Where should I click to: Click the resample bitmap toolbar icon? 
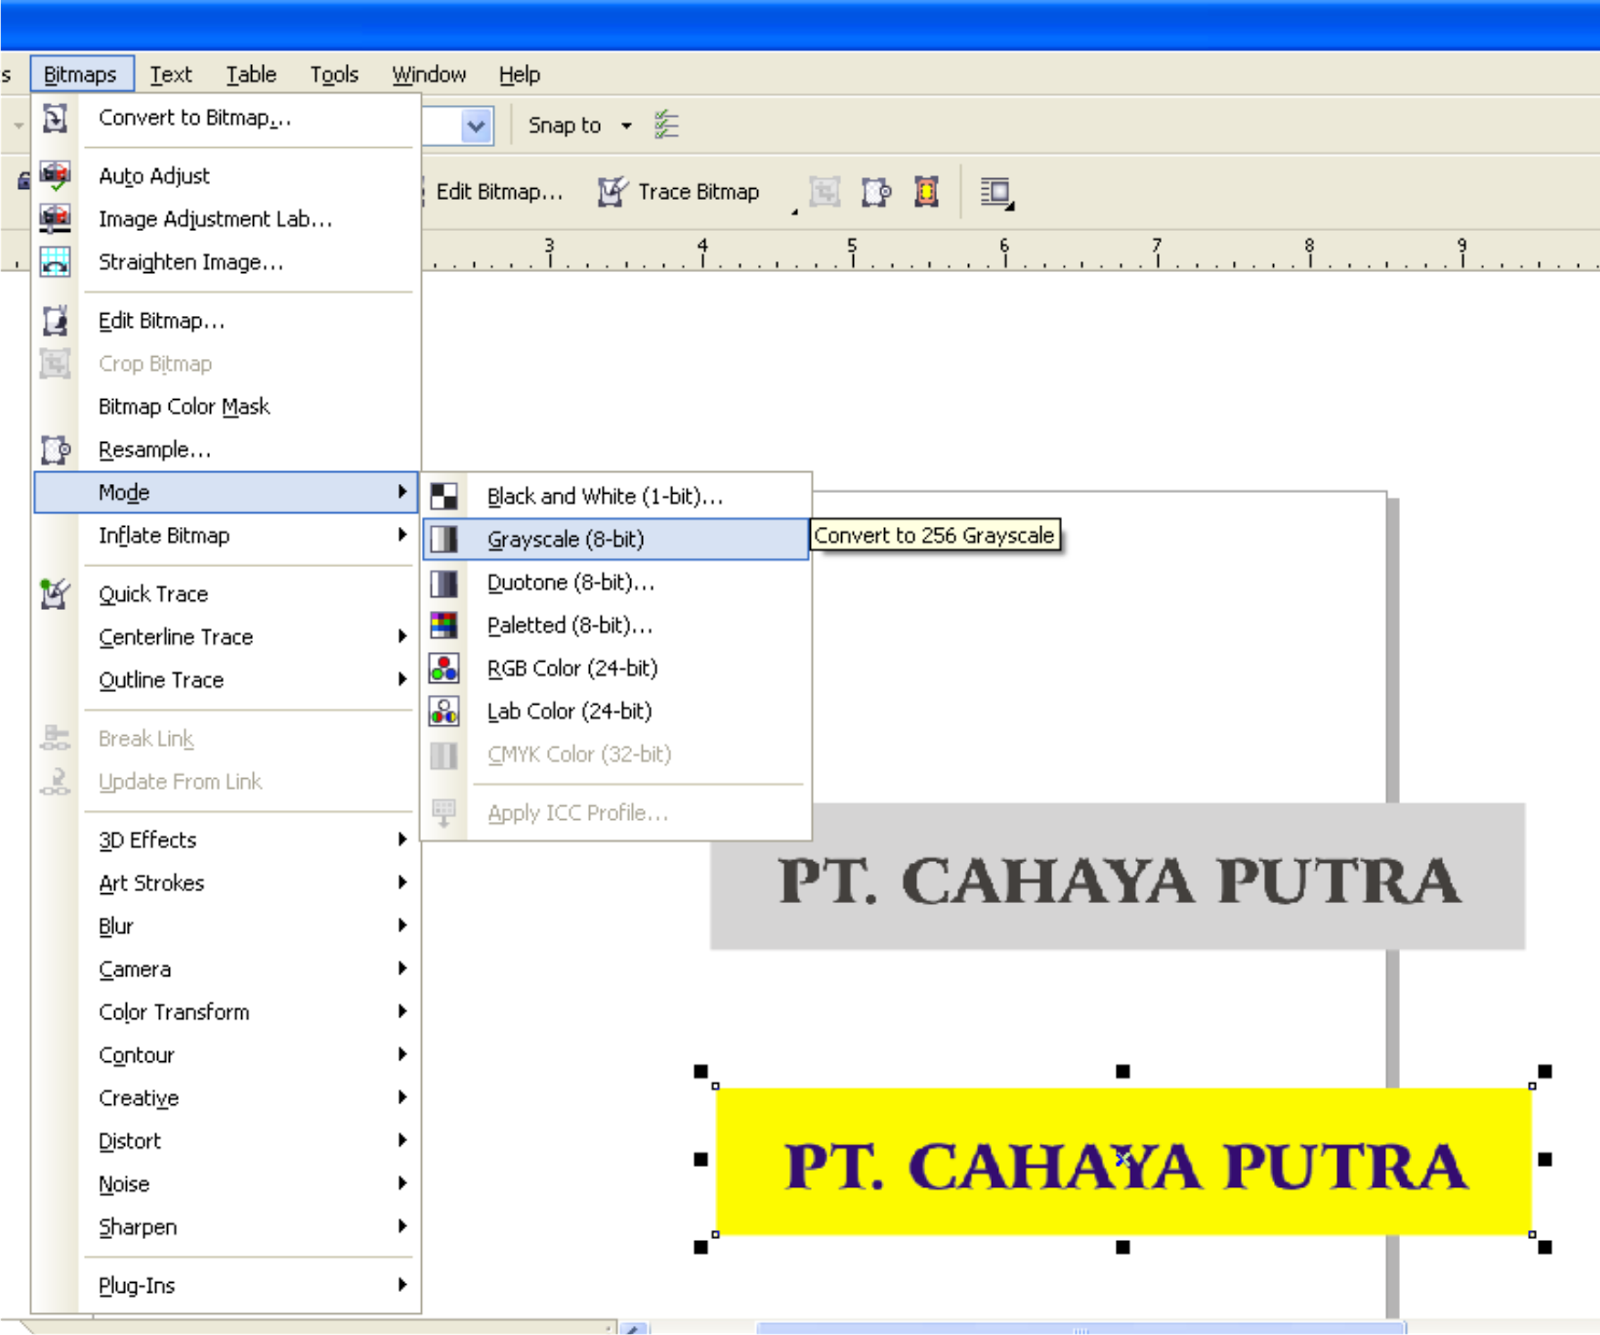(877, 191)
